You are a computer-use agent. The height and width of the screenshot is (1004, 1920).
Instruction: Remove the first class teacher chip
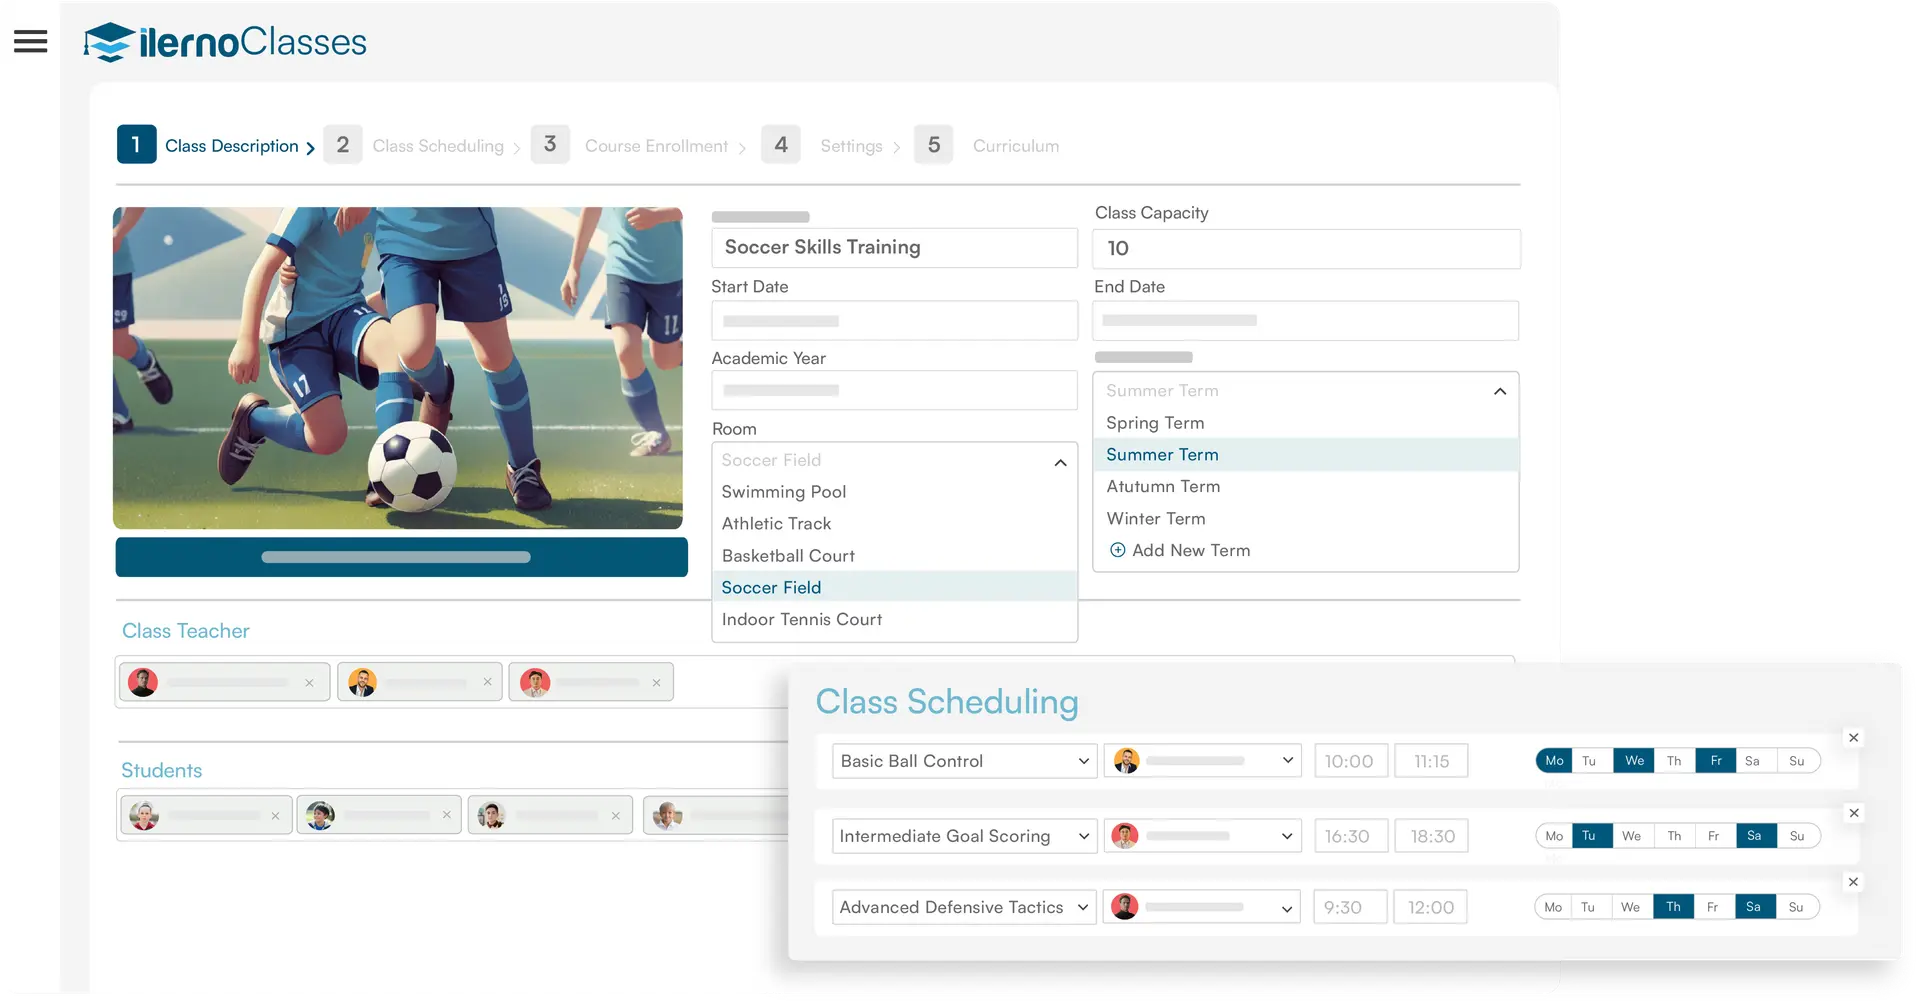pyautogui.click(x=309, y=683)
